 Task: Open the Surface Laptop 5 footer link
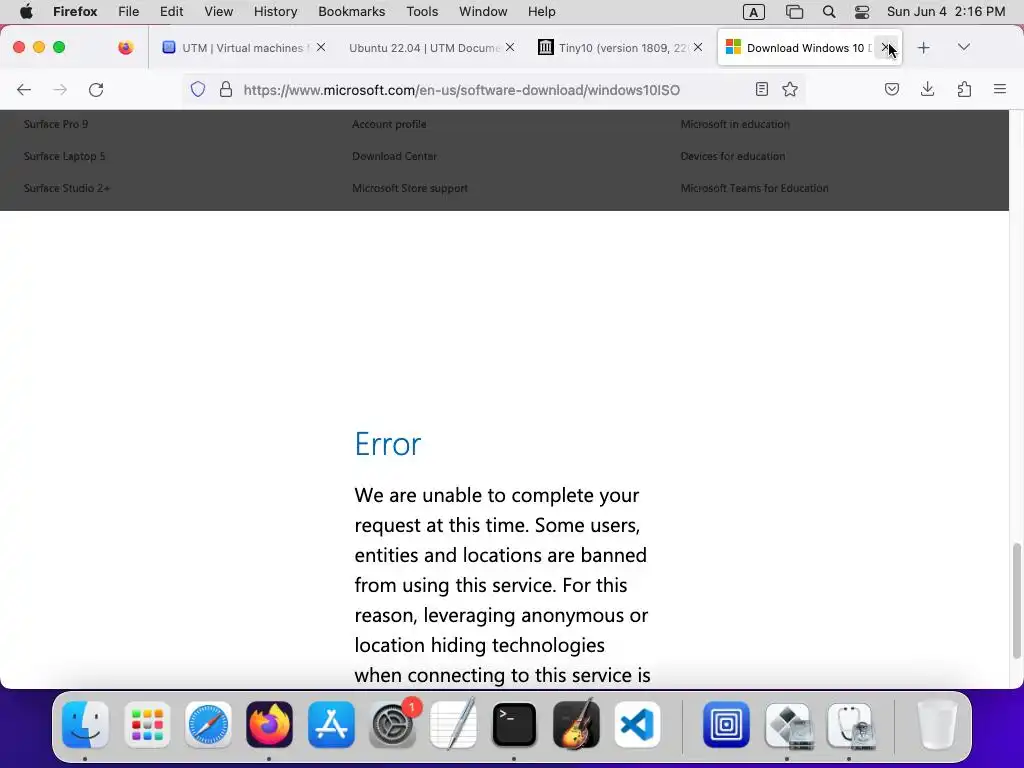click(x=65, y=156)
